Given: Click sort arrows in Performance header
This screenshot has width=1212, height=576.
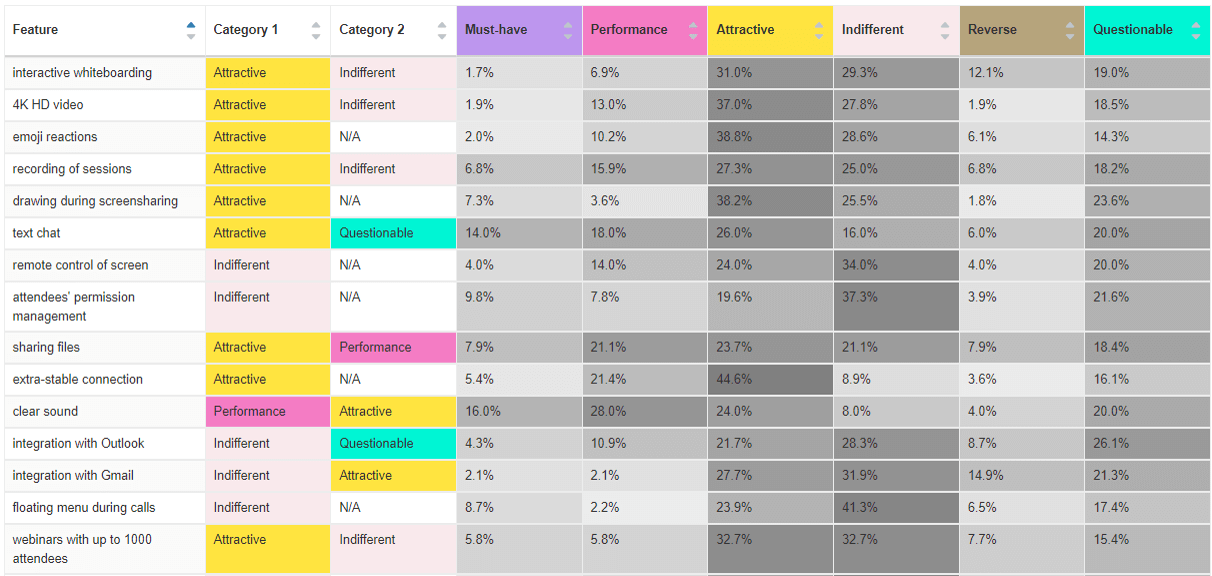Looking at the screenshot, I should click(x=693, y=30).
